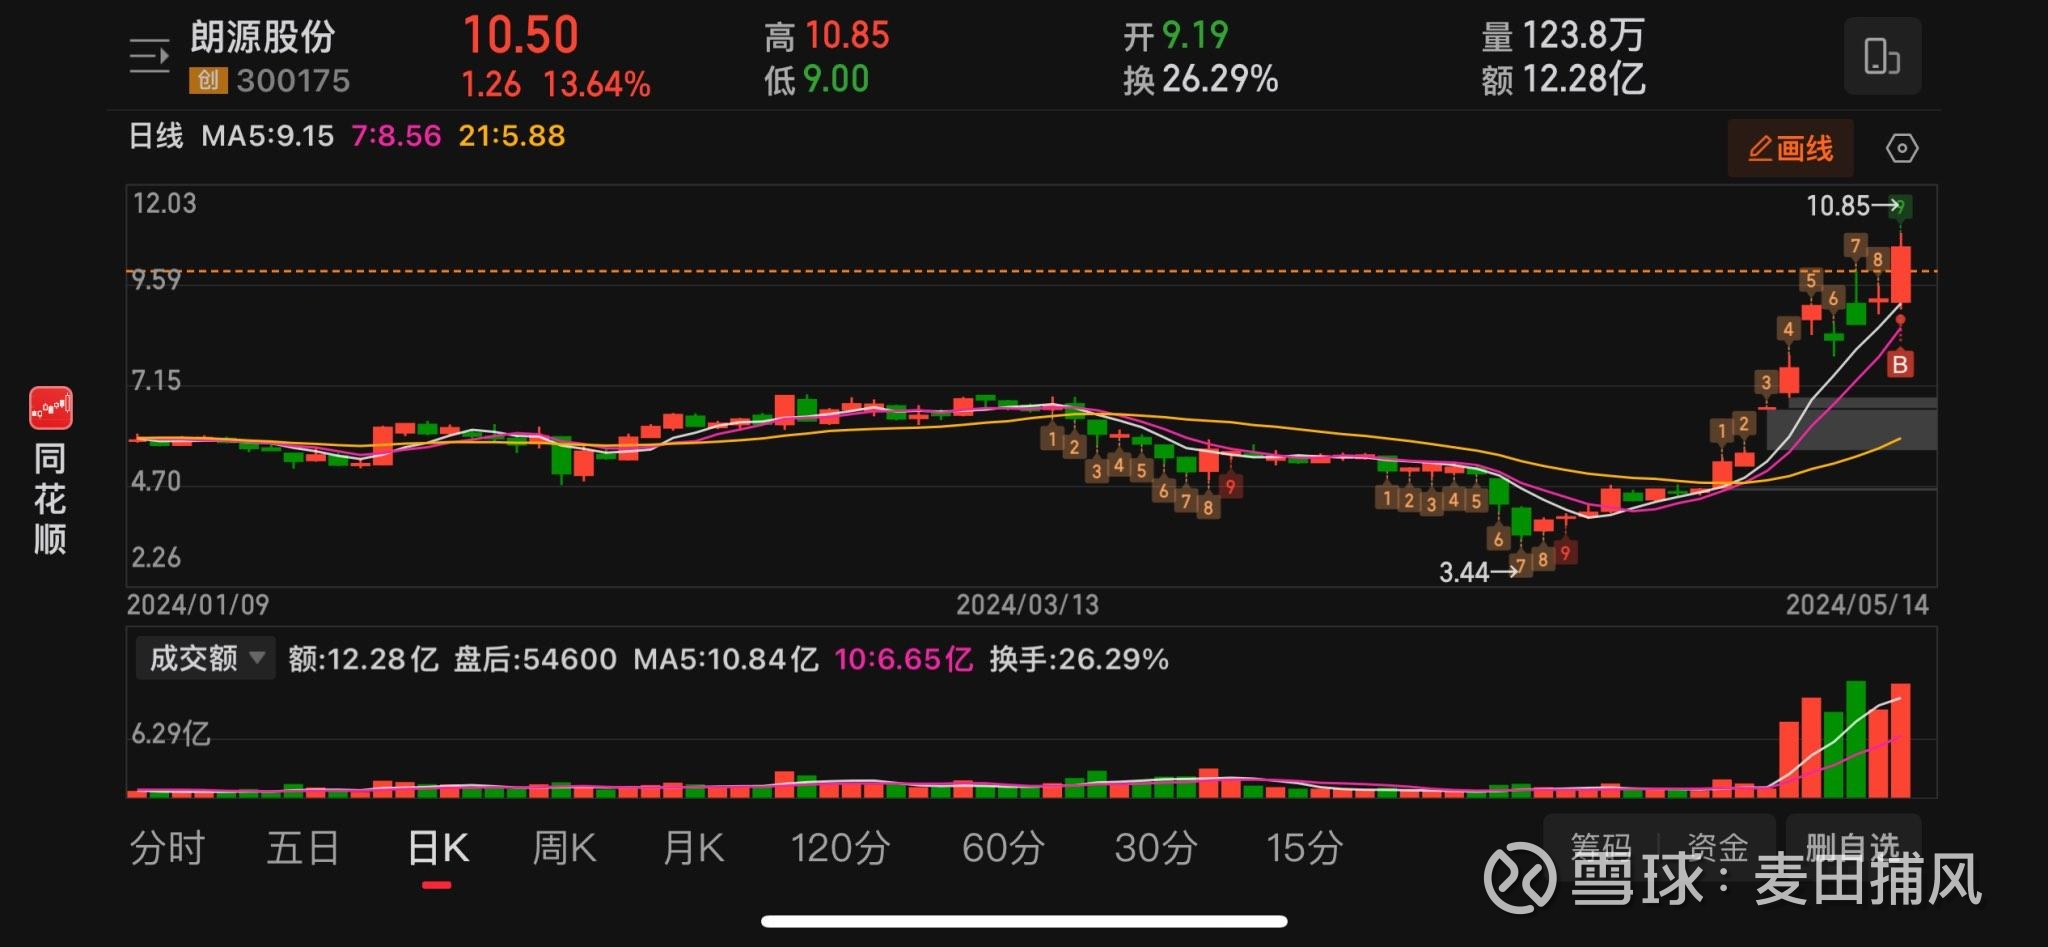Screen dimensions: 2048x947
Task: Tap the 创 board badge icon
Action: coord(208,81)
